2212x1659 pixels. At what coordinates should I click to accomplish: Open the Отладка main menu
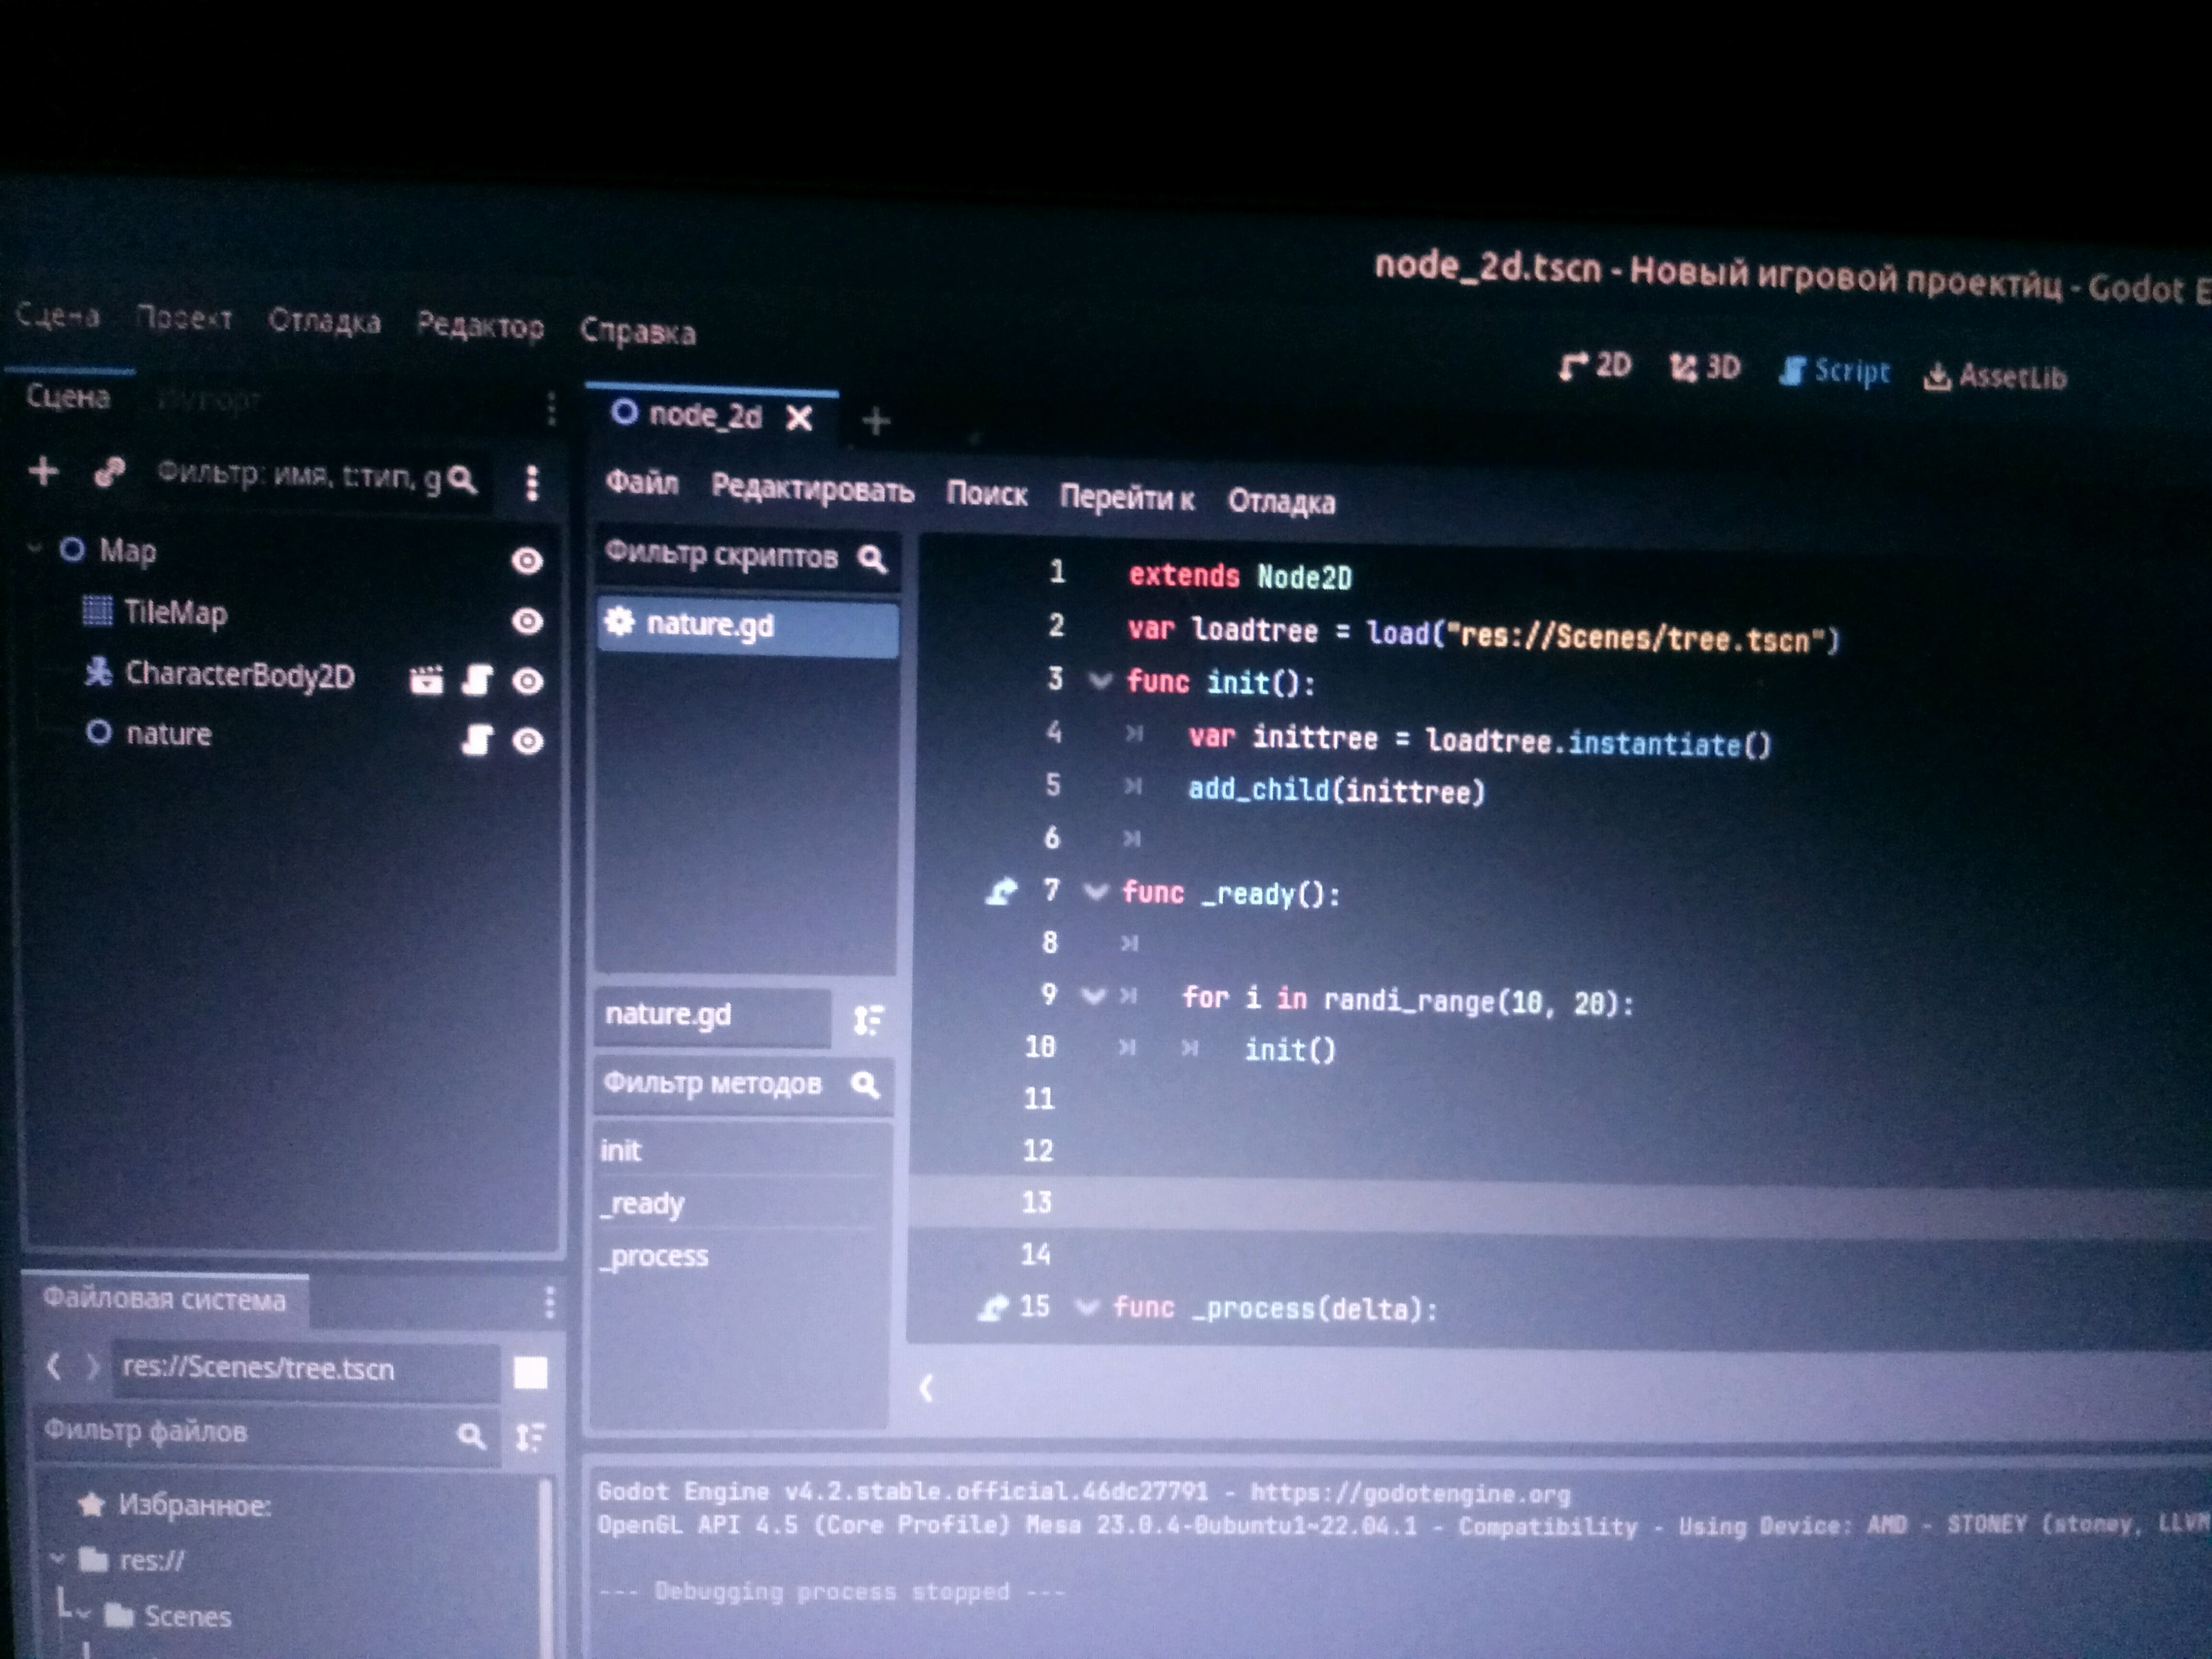coord(325,321)
